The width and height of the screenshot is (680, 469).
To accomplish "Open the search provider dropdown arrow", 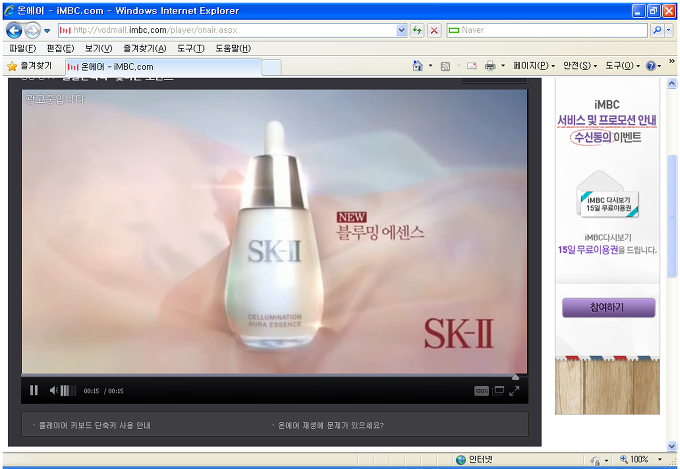I will click(669, 30).
